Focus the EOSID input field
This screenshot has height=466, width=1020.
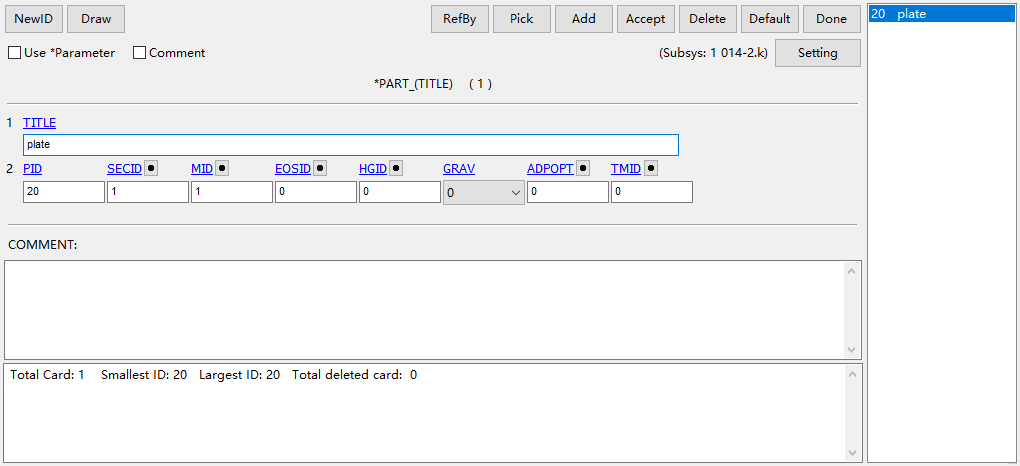coord(315,192)
